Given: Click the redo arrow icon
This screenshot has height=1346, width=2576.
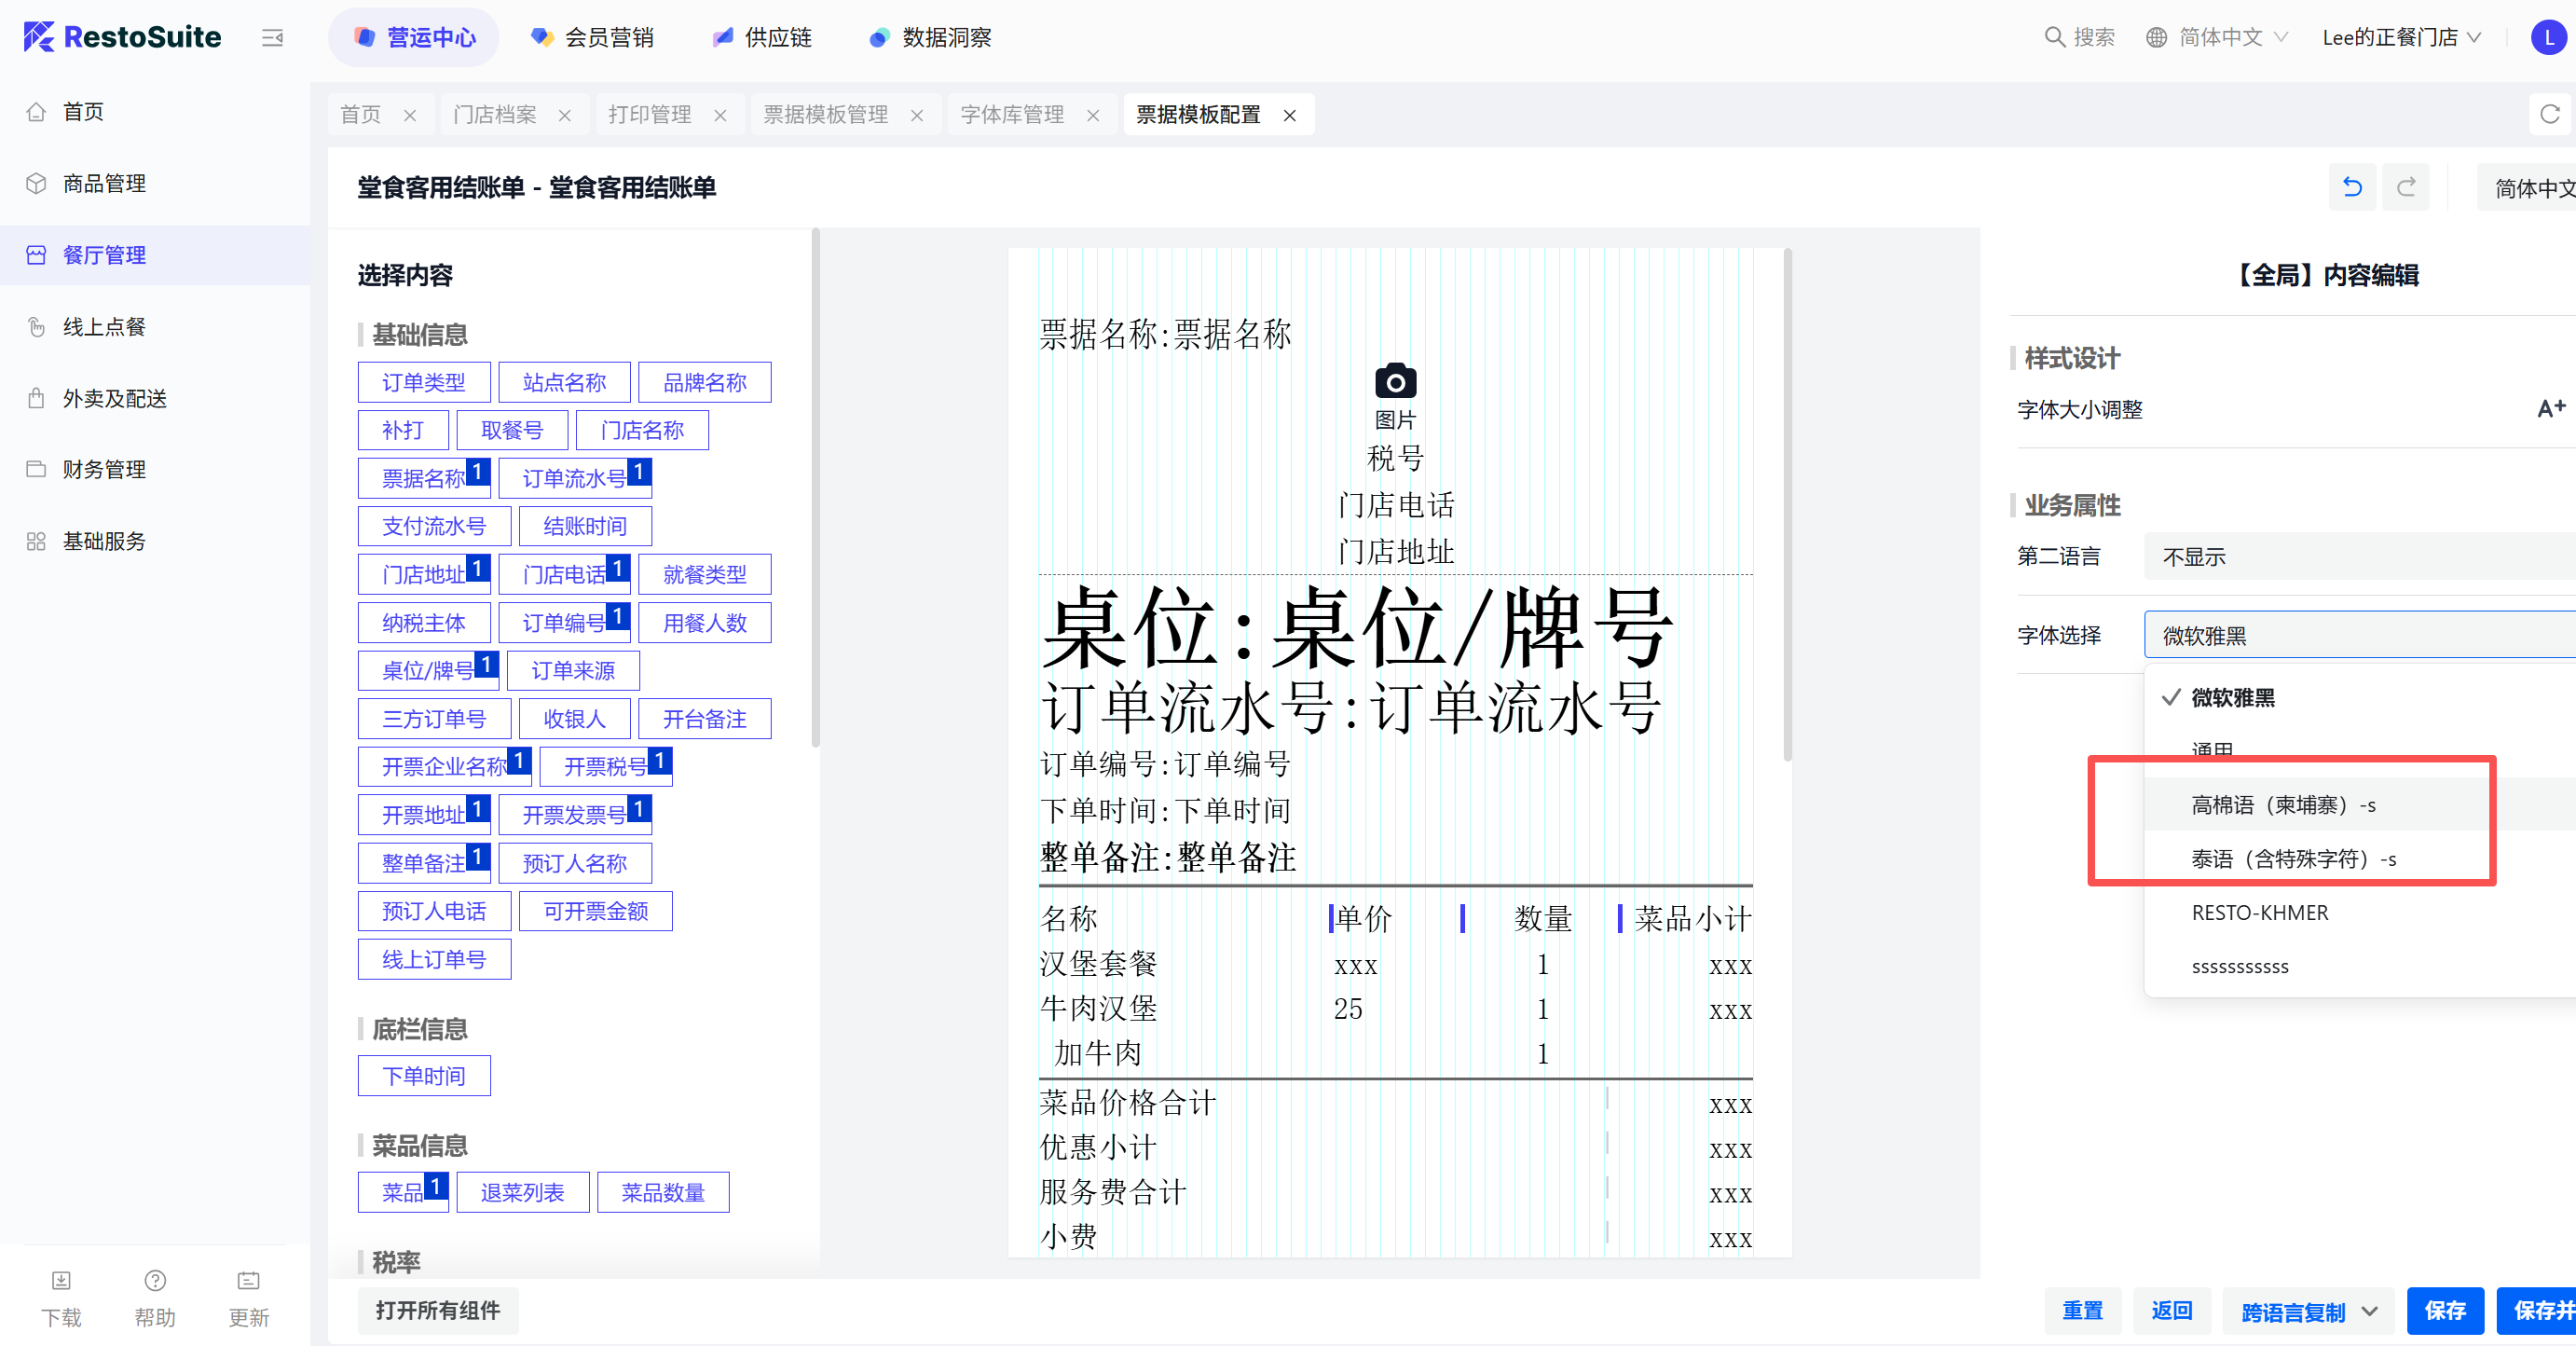Looking at the screenshot, I should tap(2406, 187).
